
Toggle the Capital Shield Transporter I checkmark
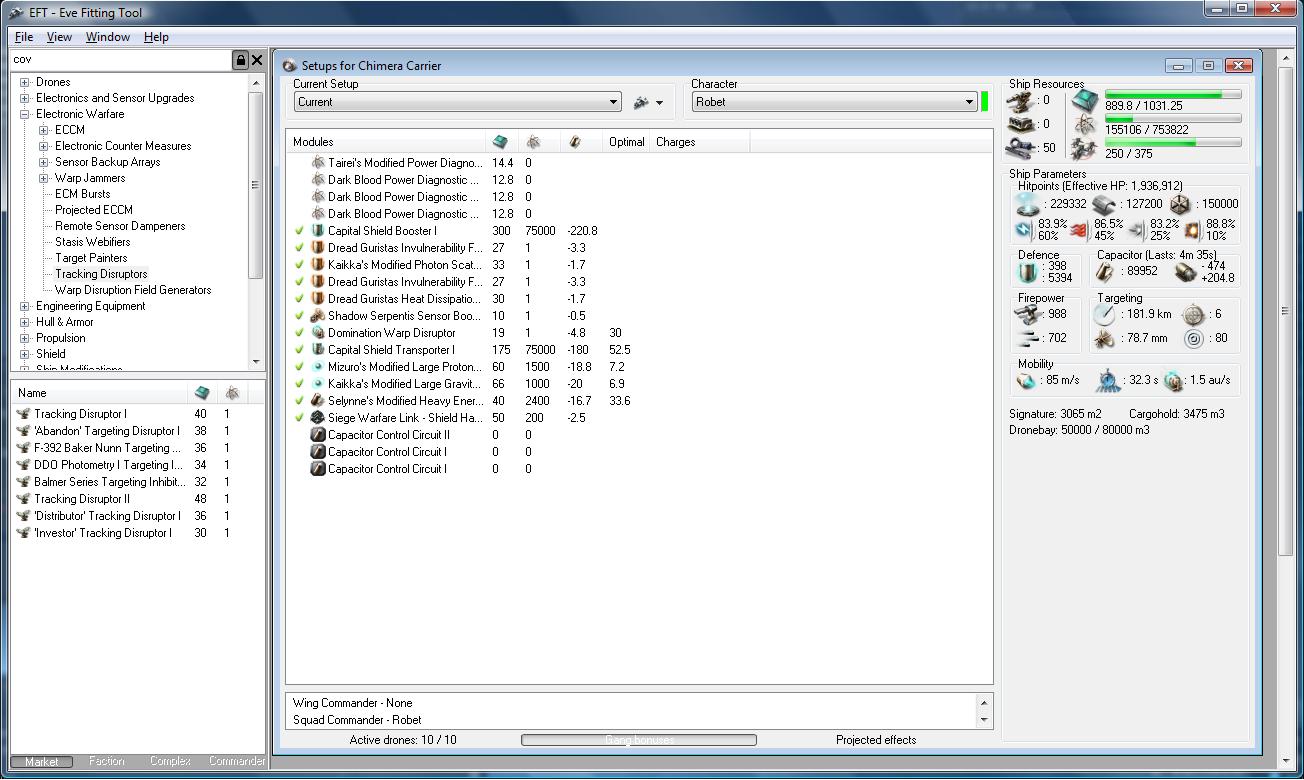[299, 350]
